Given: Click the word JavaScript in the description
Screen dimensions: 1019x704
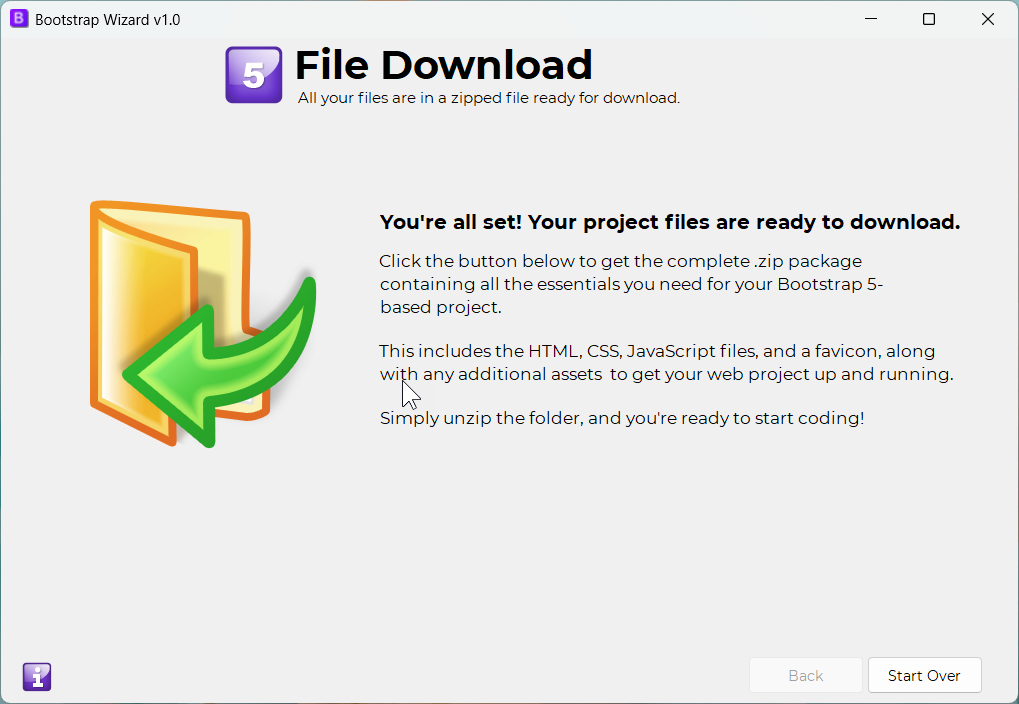Looking at the screenshot, I should pos(671,351).
